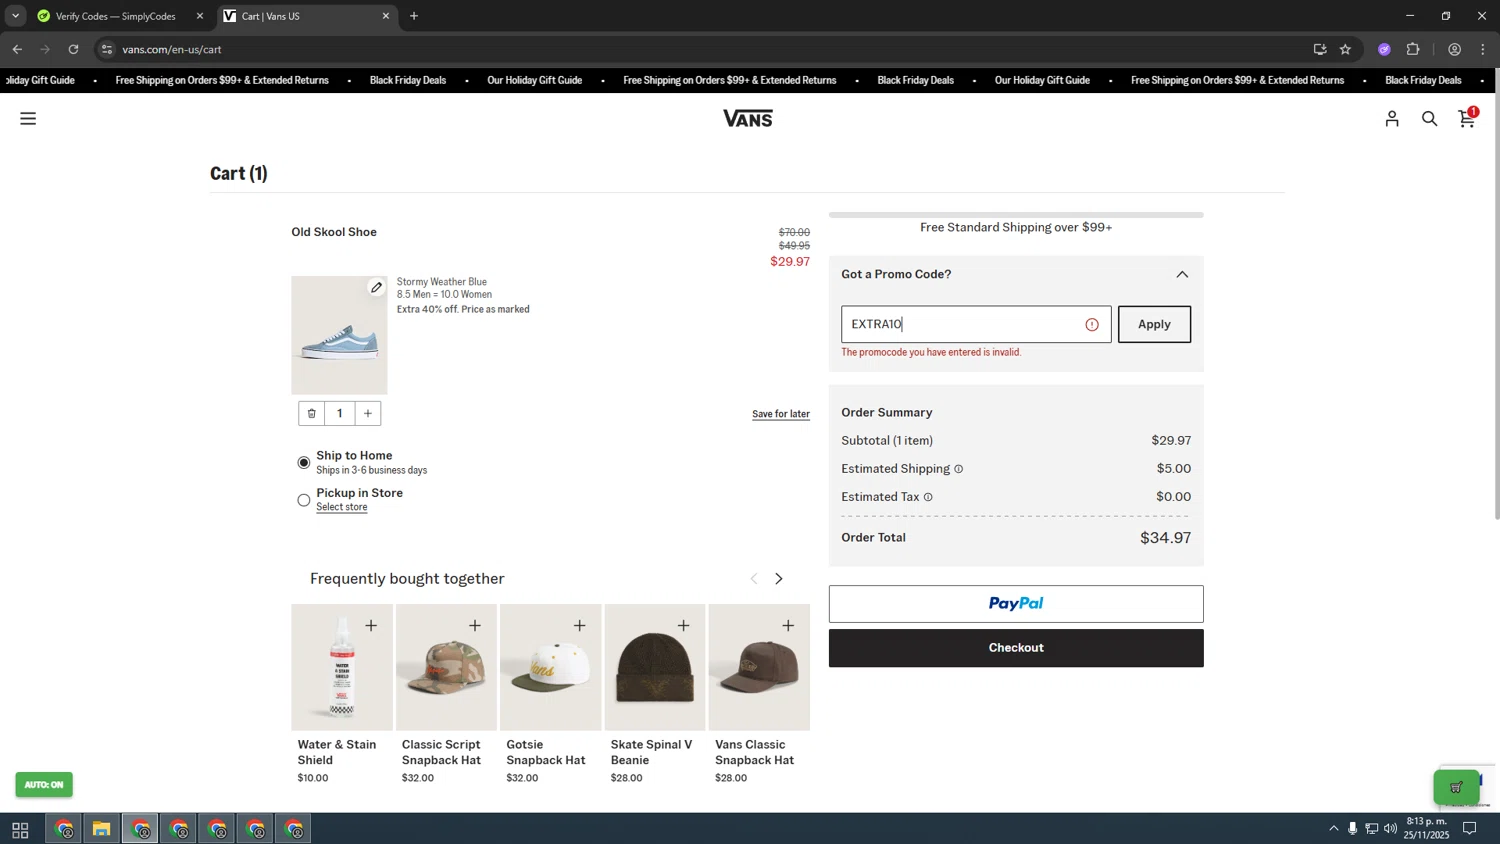Open the notifications center icon

click(x=1470, y=828)
